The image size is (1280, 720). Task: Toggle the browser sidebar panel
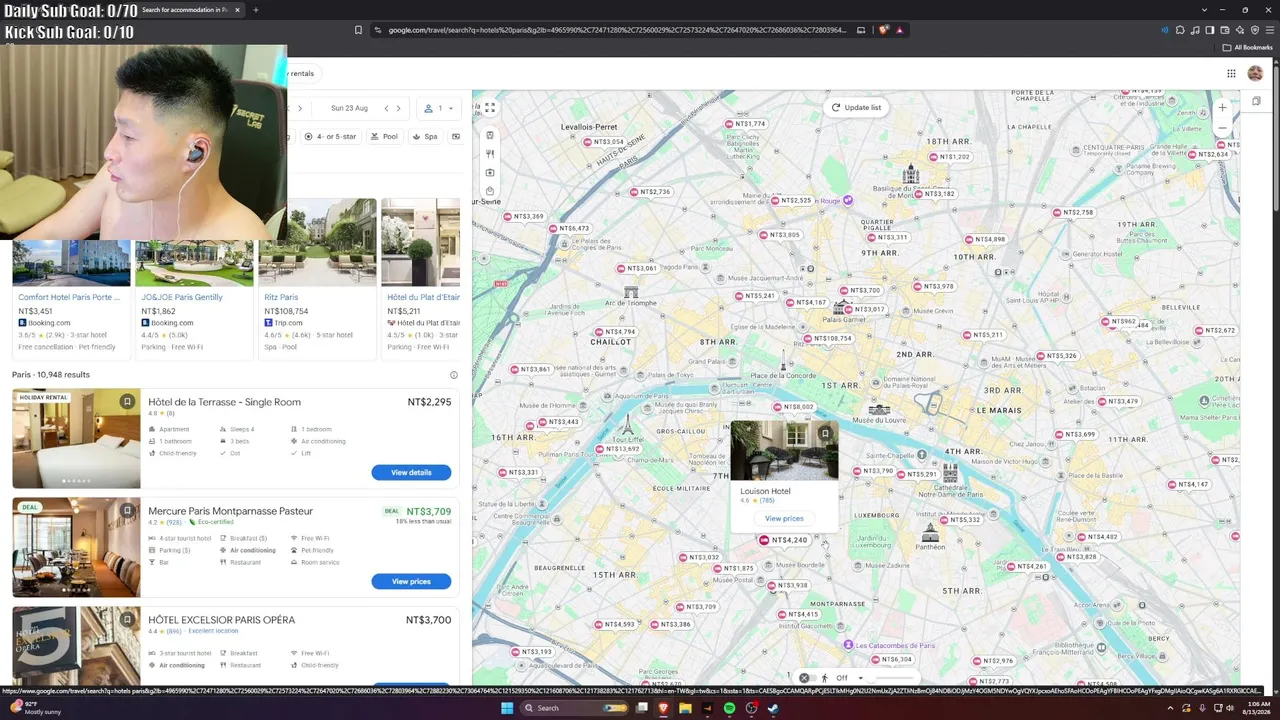click(1210, 30)
